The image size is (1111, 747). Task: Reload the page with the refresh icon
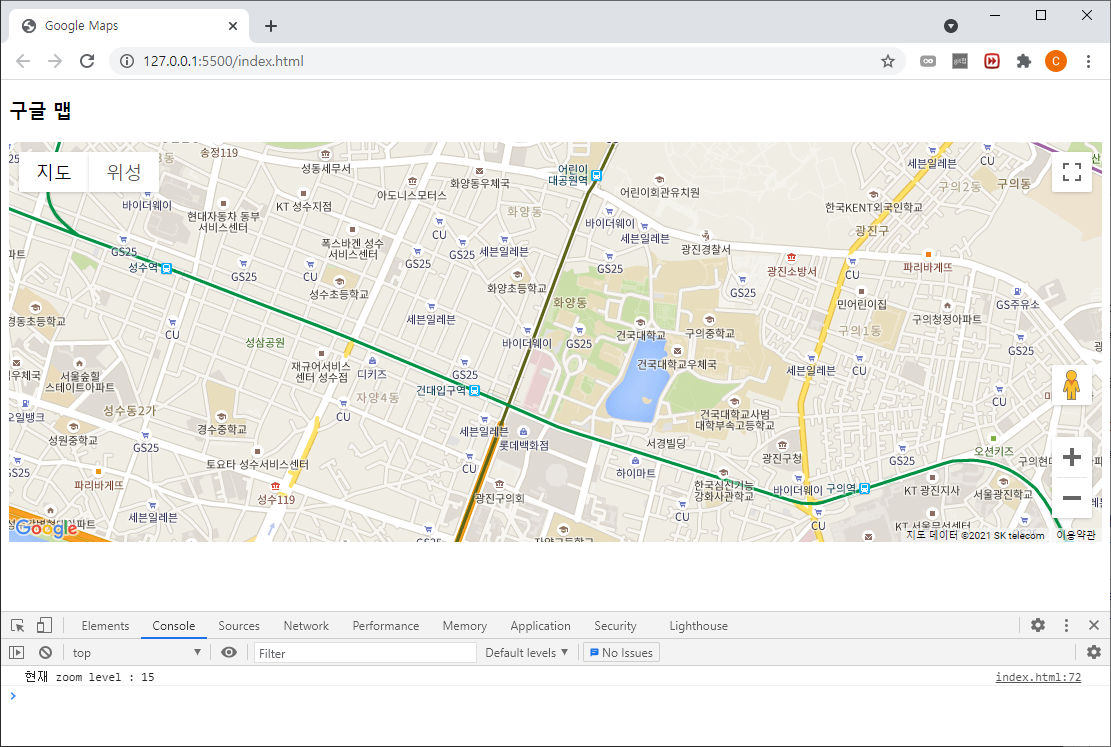click(87, 61)
